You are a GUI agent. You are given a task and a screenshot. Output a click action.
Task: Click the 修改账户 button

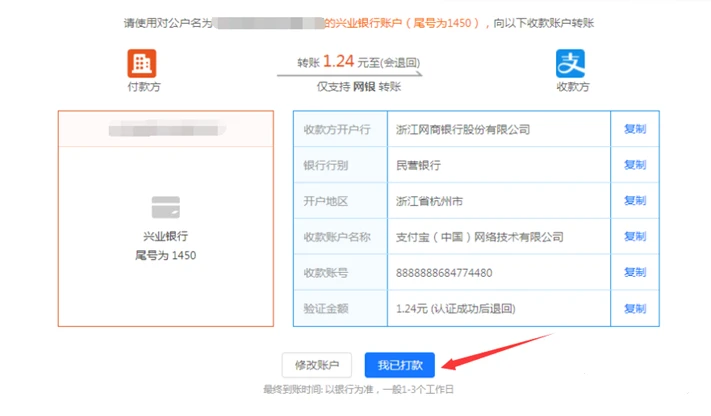pyautogui.click(x=317, y=365)
